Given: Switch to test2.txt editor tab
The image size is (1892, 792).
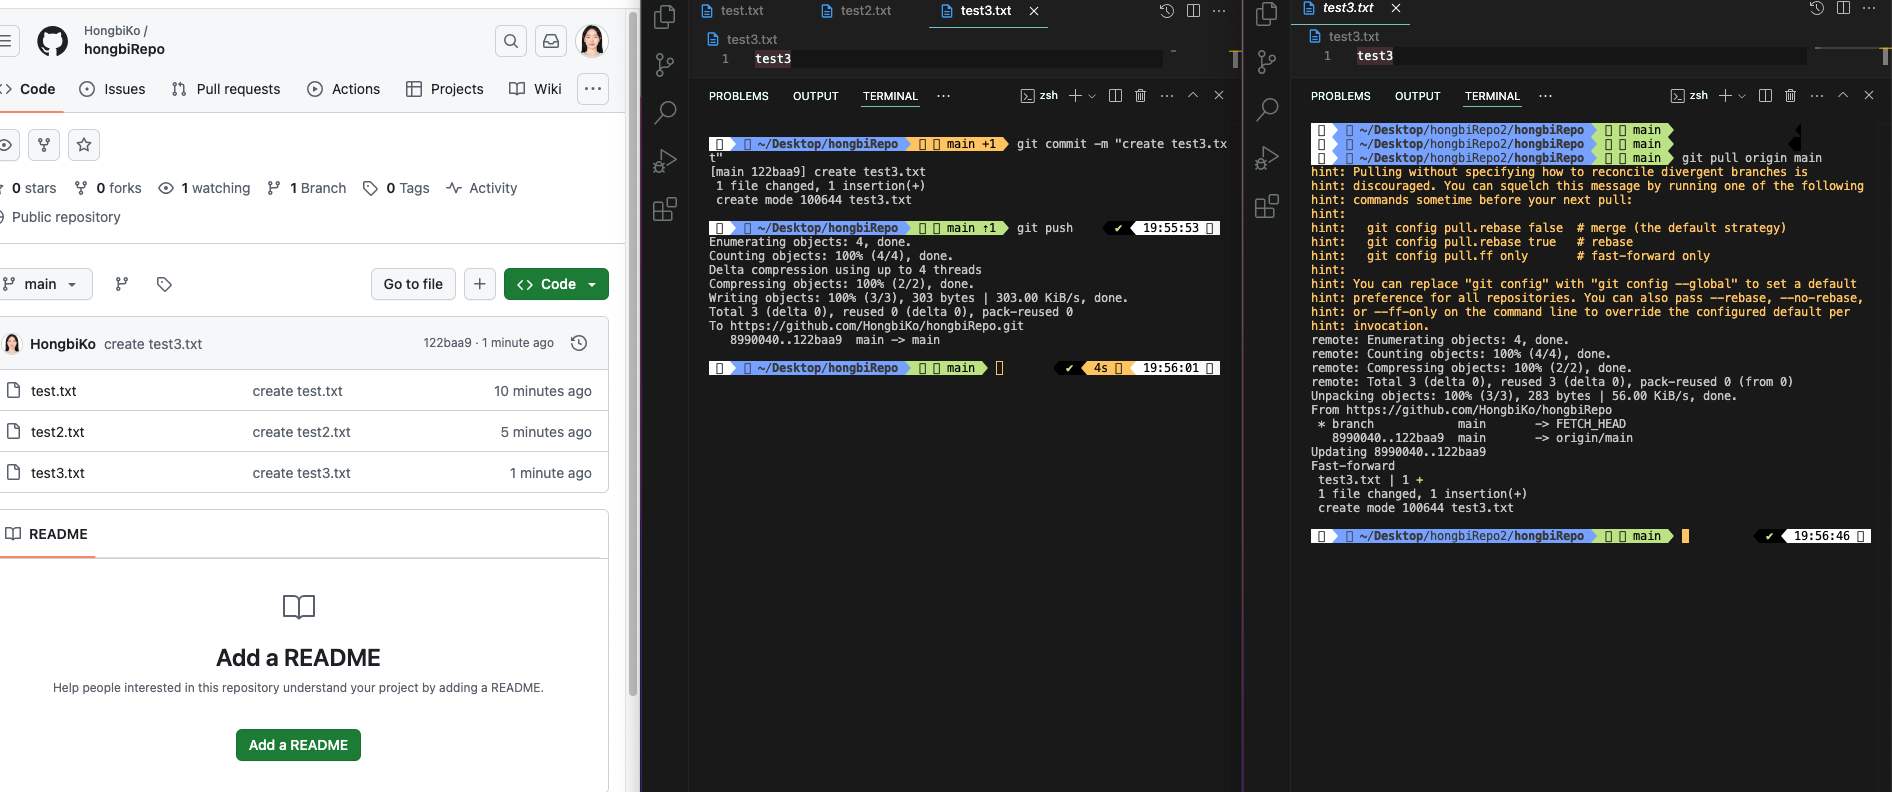Looking at the screenshot, I should (x=857, y=11).
